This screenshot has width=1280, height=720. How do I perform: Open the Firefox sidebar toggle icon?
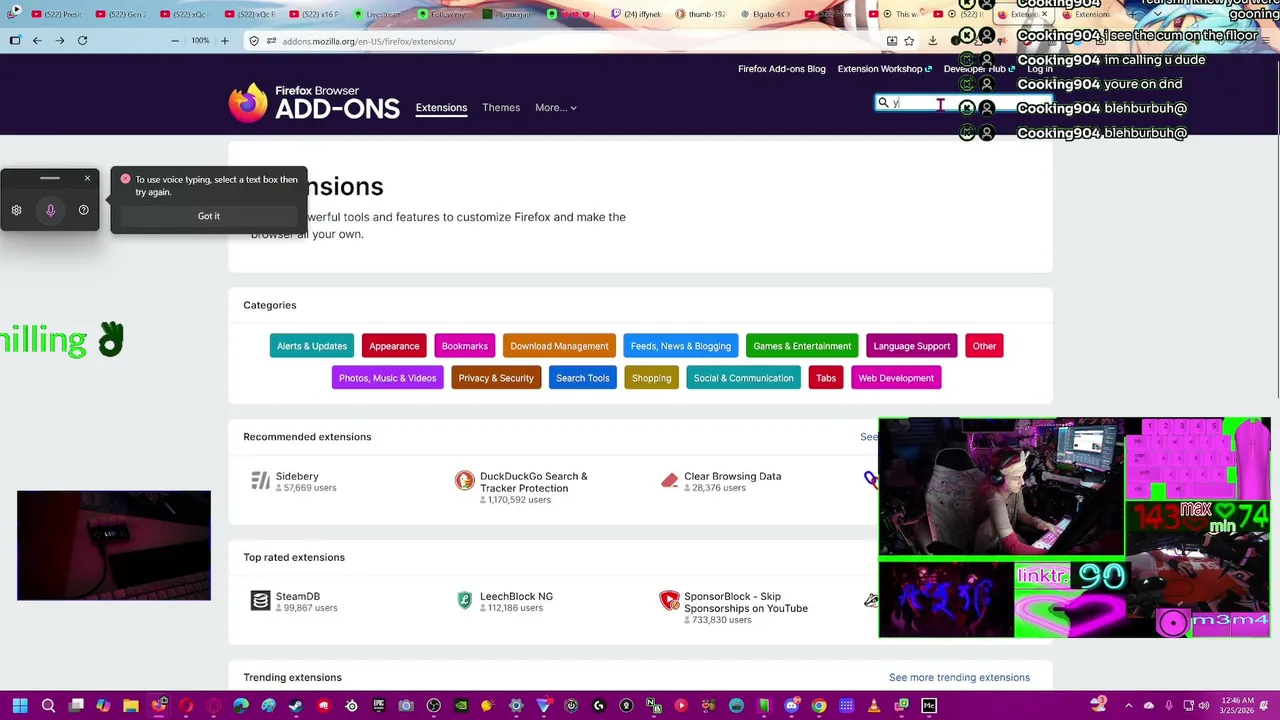click(14, 41)
